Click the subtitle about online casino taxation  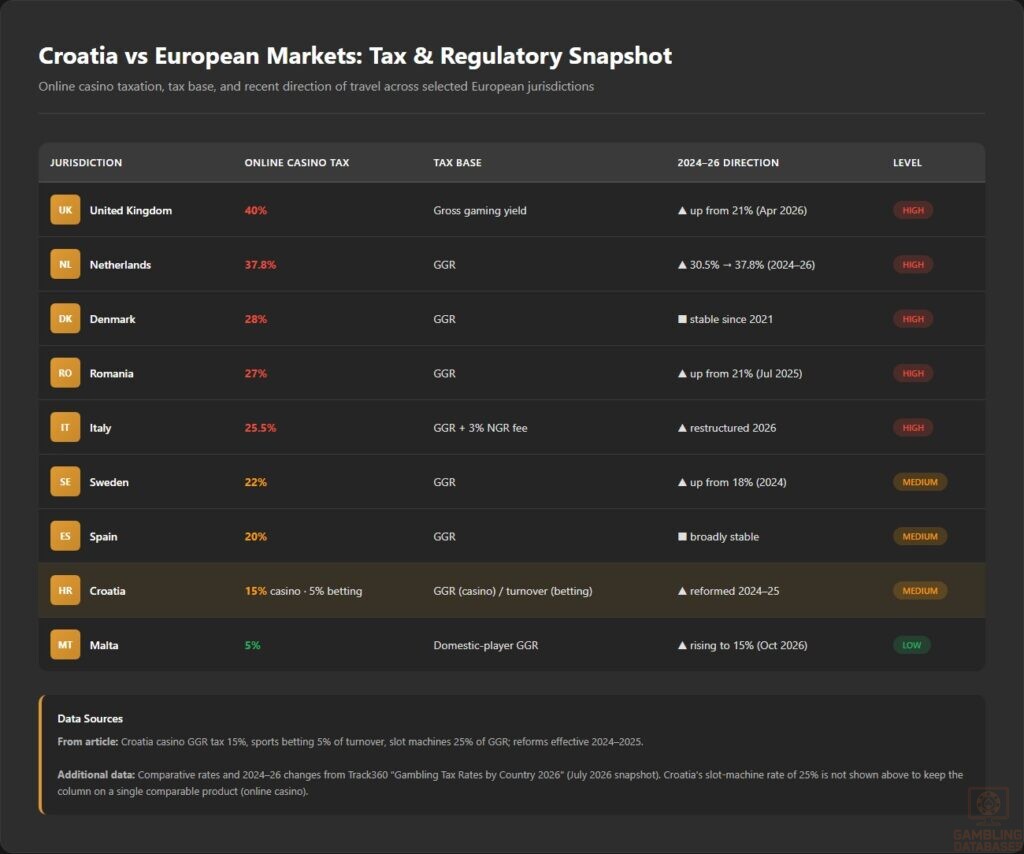[x=316, y=86]
